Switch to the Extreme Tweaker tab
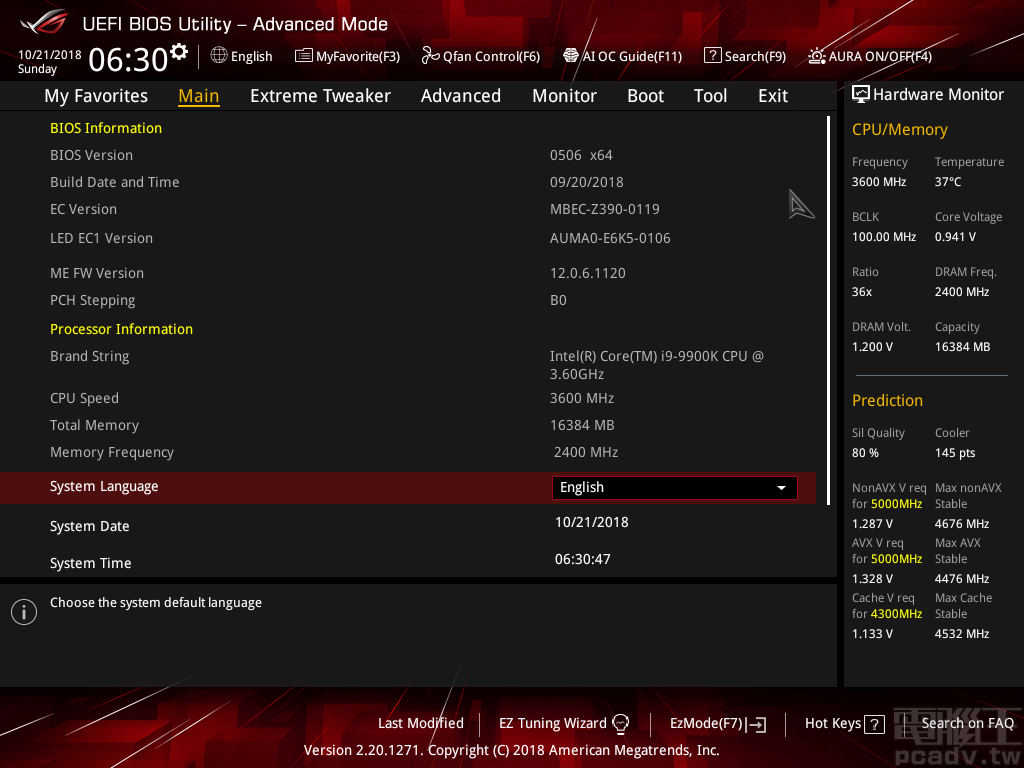 pyautogui.click(x=320, y=96)
